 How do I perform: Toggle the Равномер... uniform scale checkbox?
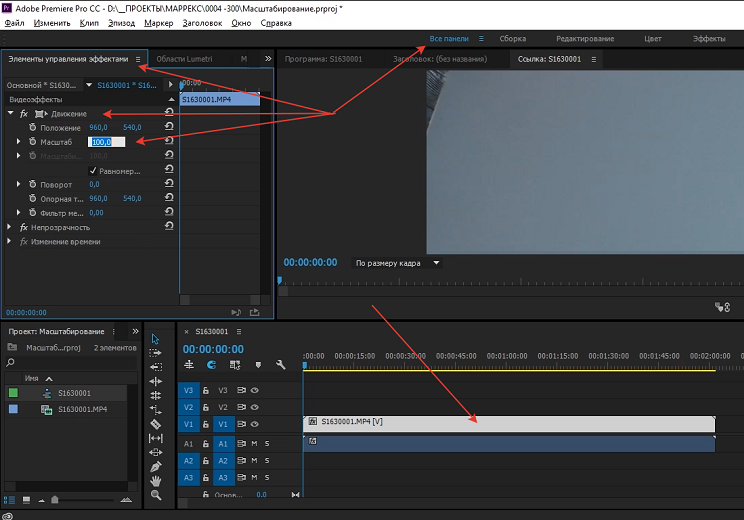[x=93, y=171]
